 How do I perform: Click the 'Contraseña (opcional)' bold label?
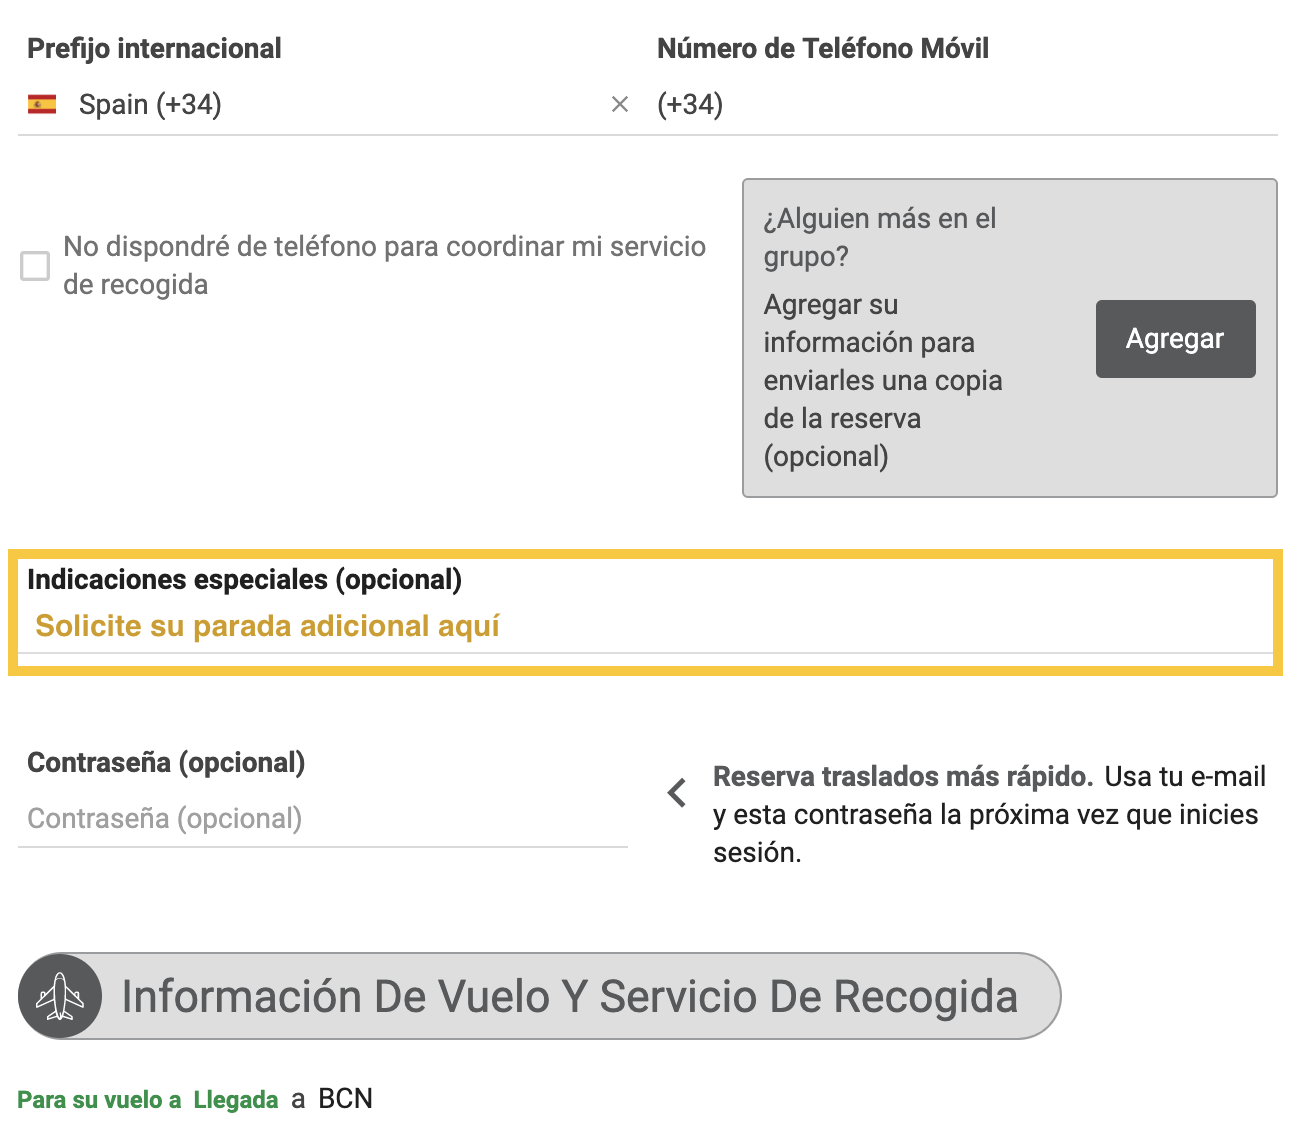[166, 763]
